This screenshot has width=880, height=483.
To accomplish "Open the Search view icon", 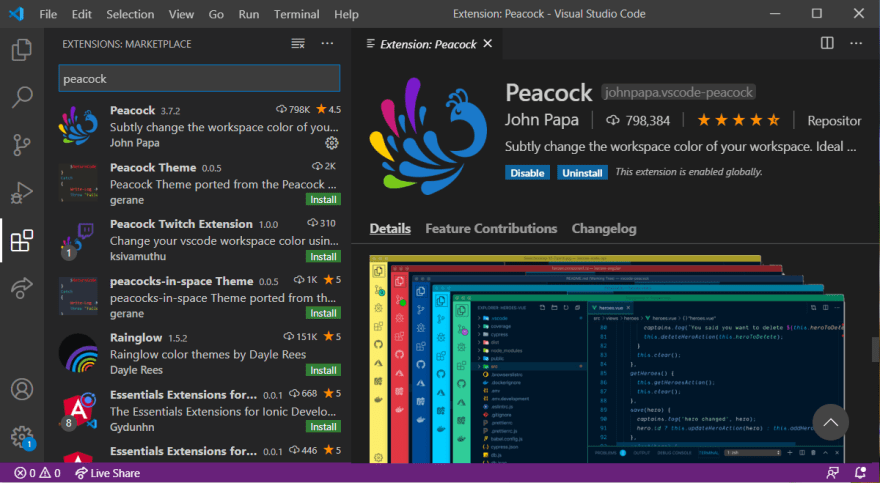I will pos(21,97).
